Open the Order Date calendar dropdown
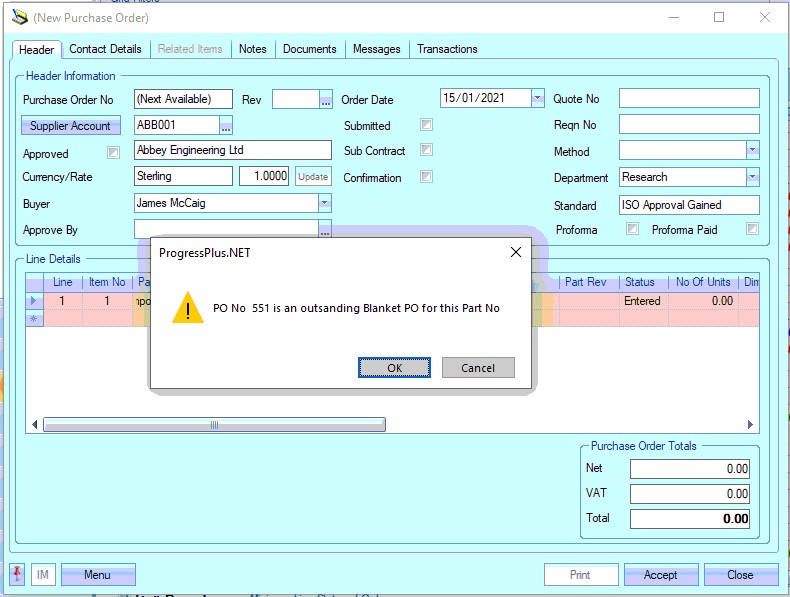 pyautogui.click(x=537, y=98)
